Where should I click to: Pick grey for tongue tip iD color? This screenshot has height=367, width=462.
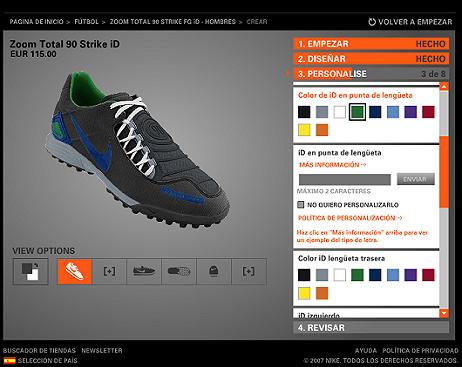coord(322,112)
